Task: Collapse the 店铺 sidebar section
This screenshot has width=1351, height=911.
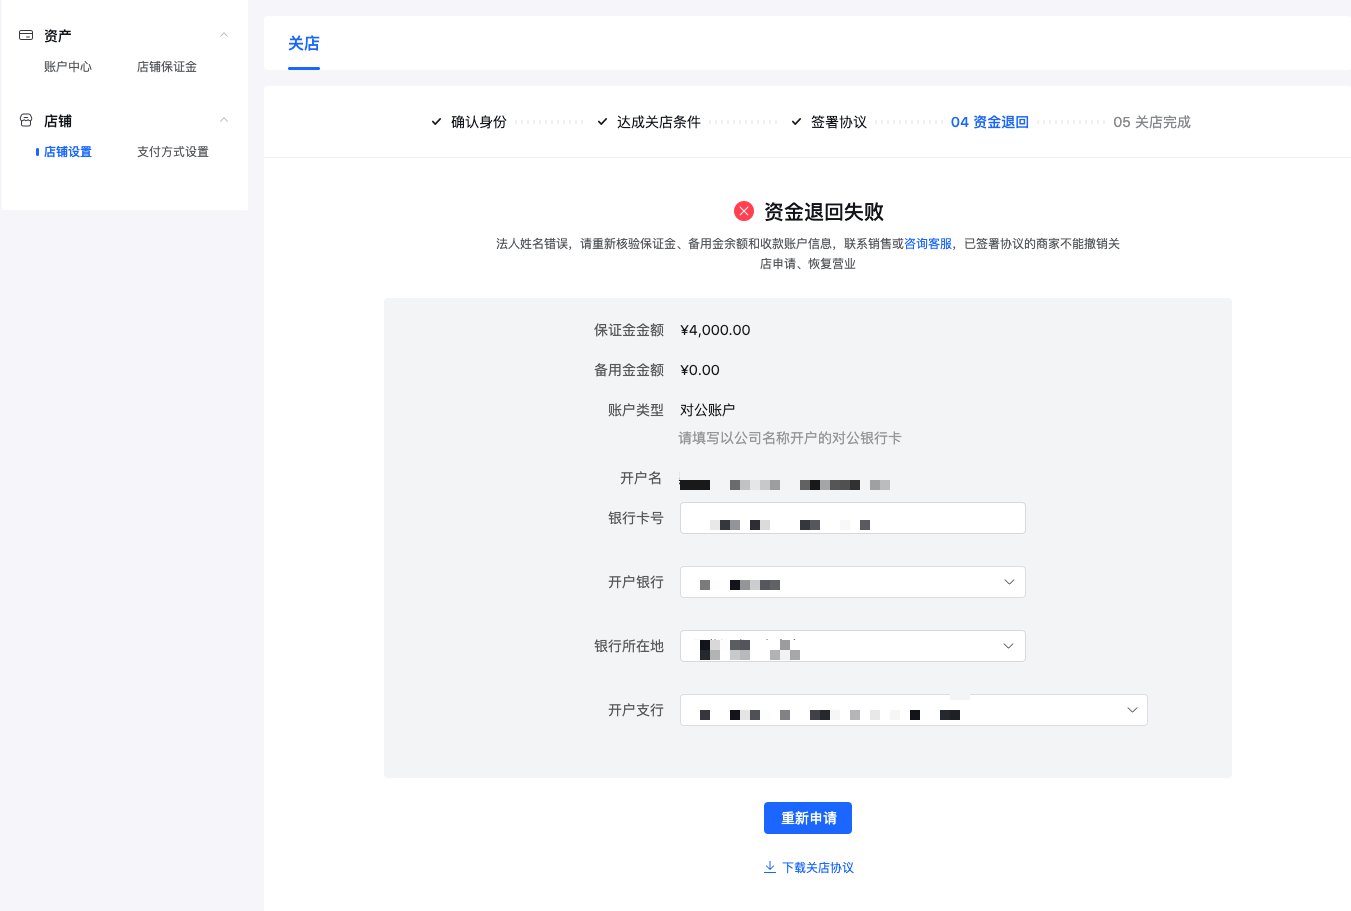Action: point(223,117)
